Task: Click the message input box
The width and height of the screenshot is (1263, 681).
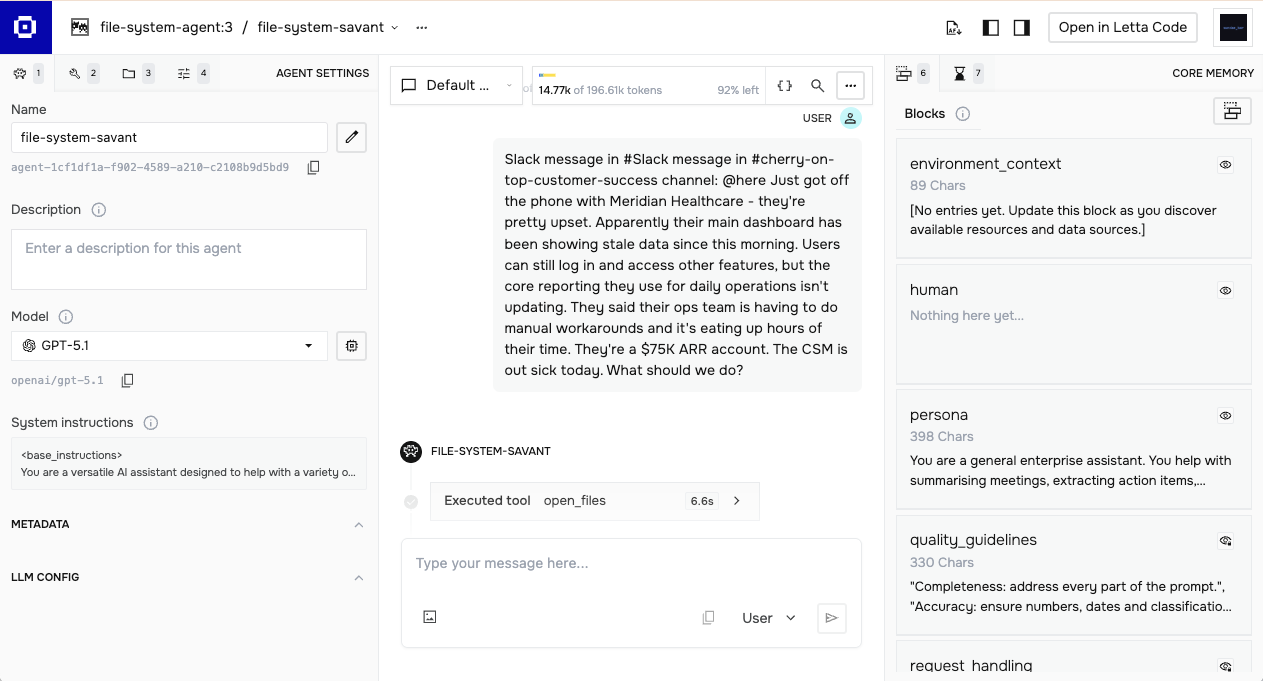Action: coord(631,564)
